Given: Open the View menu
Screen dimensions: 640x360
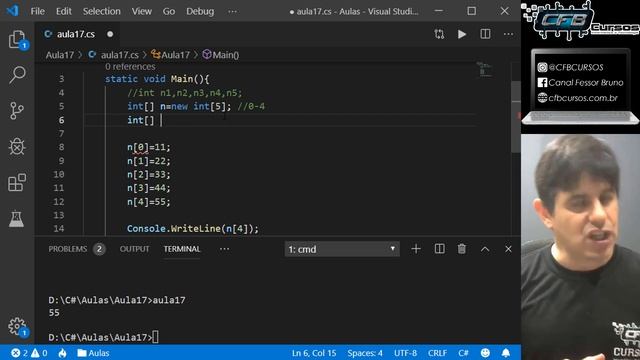Looking at the screenshot, I should point(142,11).
